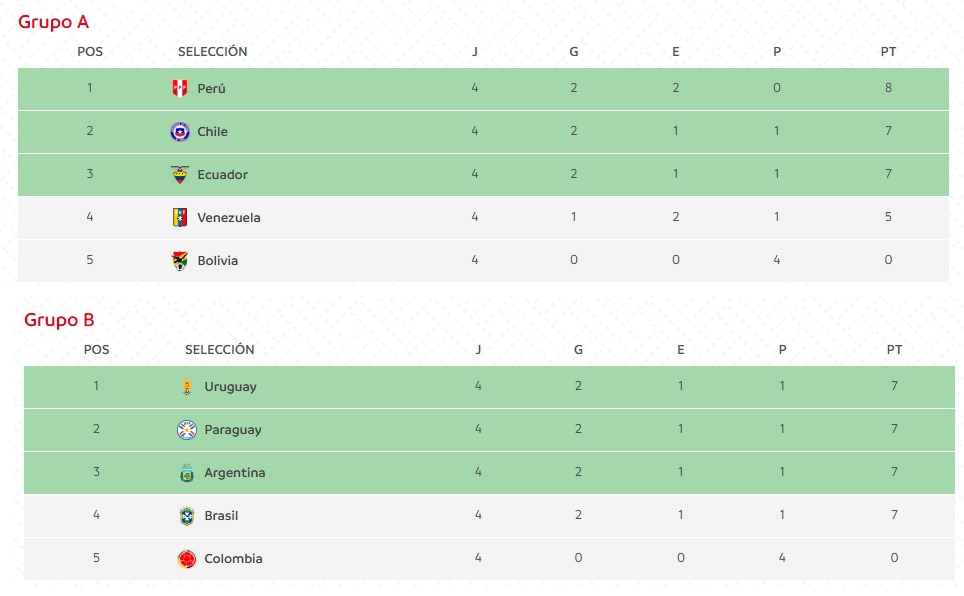Screen dimensions: 964x596
Task: Click the Paraguay team crest icon
Action: [187, 430]
